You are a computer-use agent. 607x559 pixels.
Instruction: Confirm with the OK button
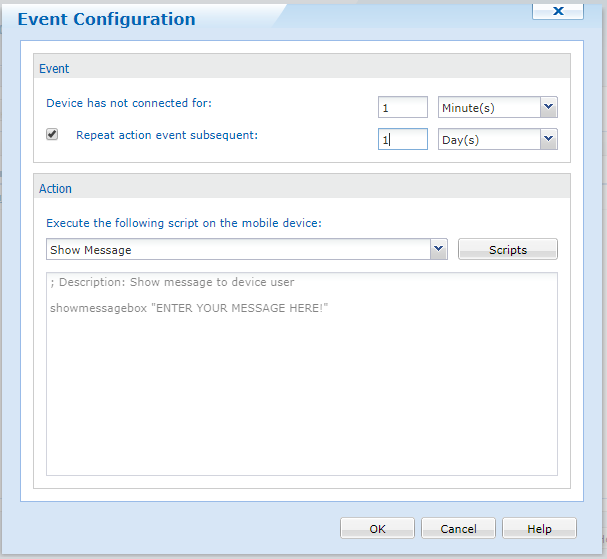(377, 528)
